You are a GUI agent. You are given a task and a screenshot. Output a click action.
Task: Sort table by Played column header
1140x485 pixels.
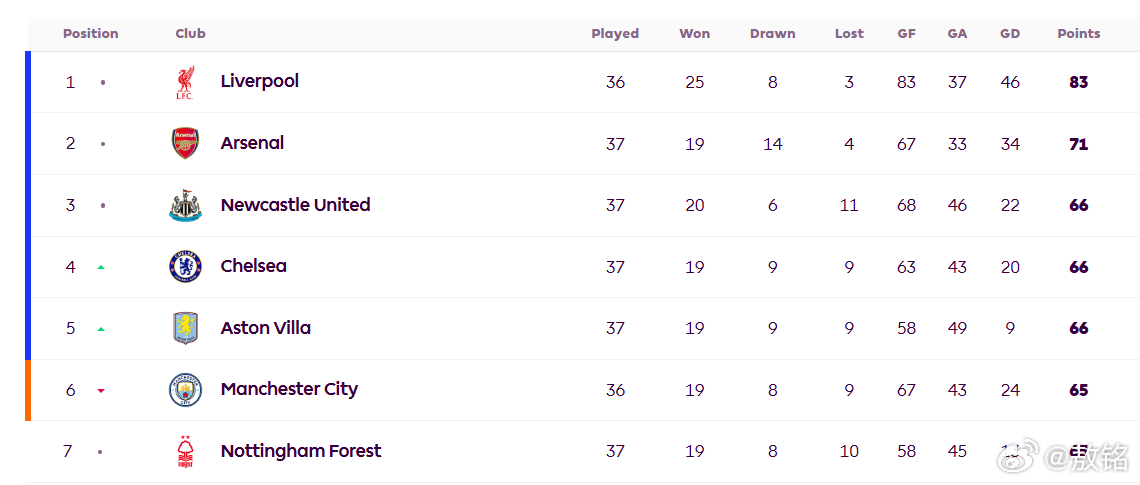pyautogui.click(x=614, y=33)
